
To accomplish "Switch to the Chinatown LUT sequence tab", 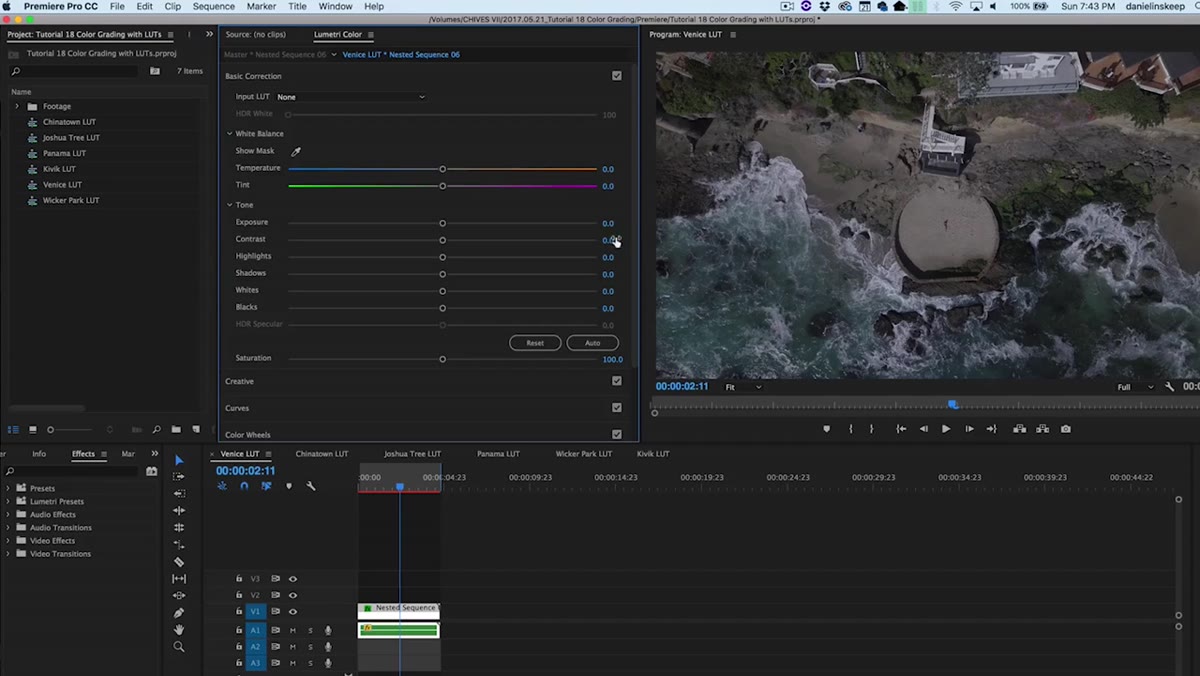I will tap(322, 454).
